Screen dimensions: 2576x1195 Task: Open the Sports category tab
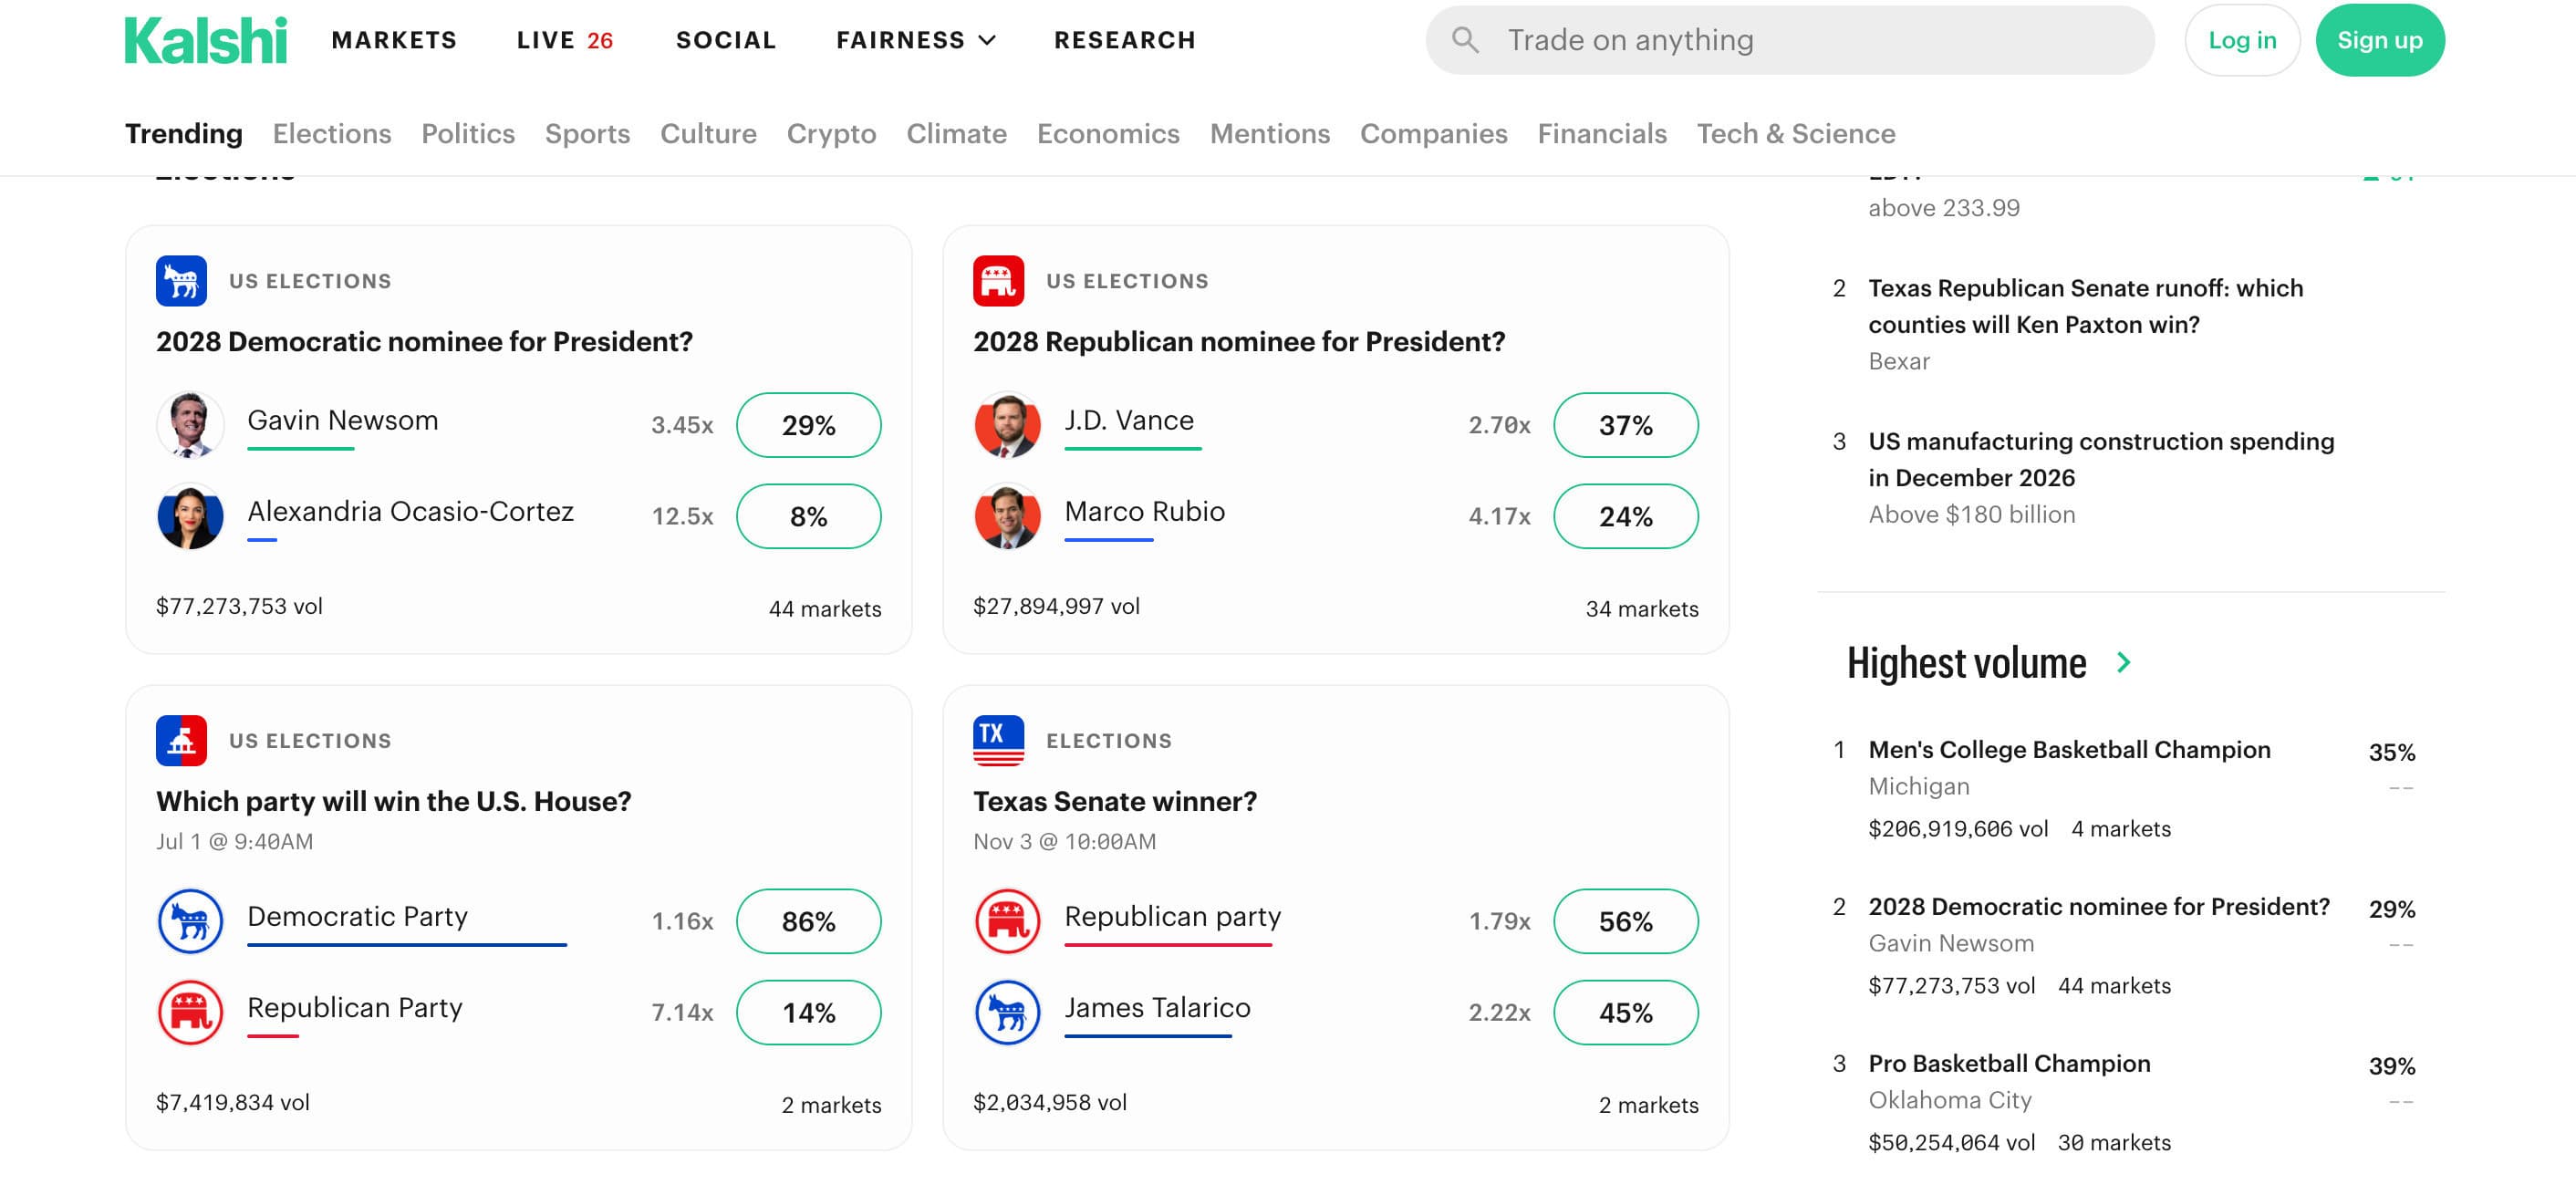click(587, 134)
